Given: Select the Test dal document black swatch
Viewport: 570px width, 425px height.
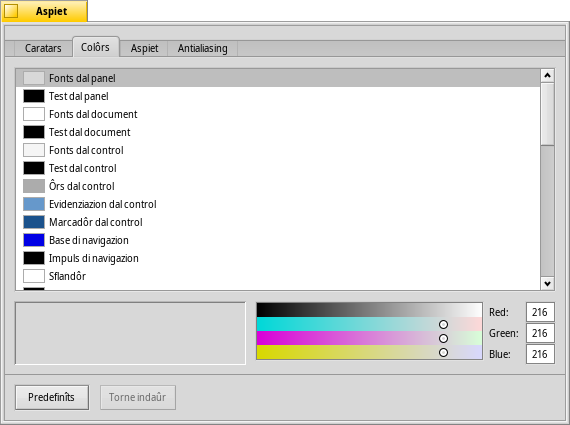Looking at the screenshot, I should (34, 132).
